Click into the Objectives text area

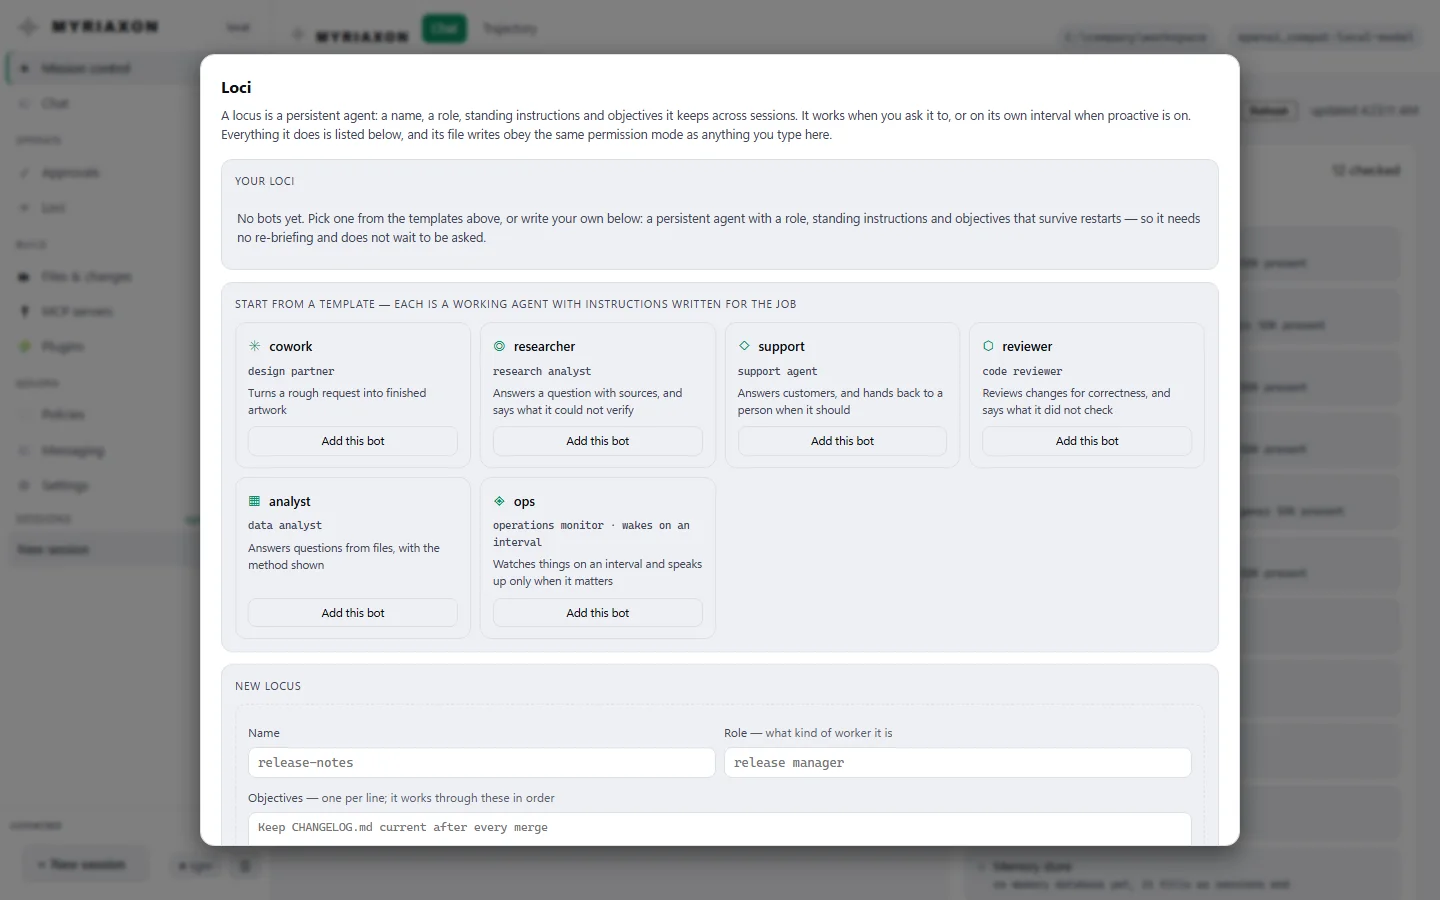(x=720, y=828)
